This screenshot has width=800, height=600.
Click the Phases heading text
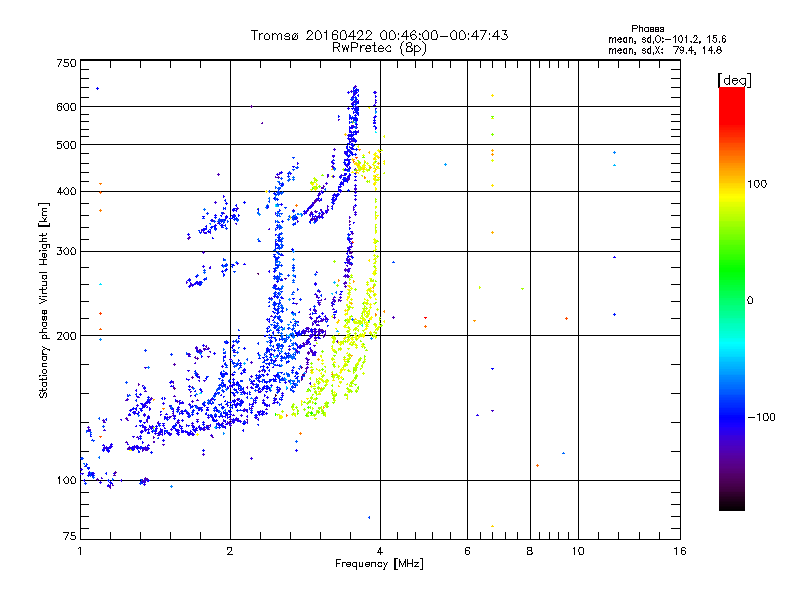click(647, 29)
